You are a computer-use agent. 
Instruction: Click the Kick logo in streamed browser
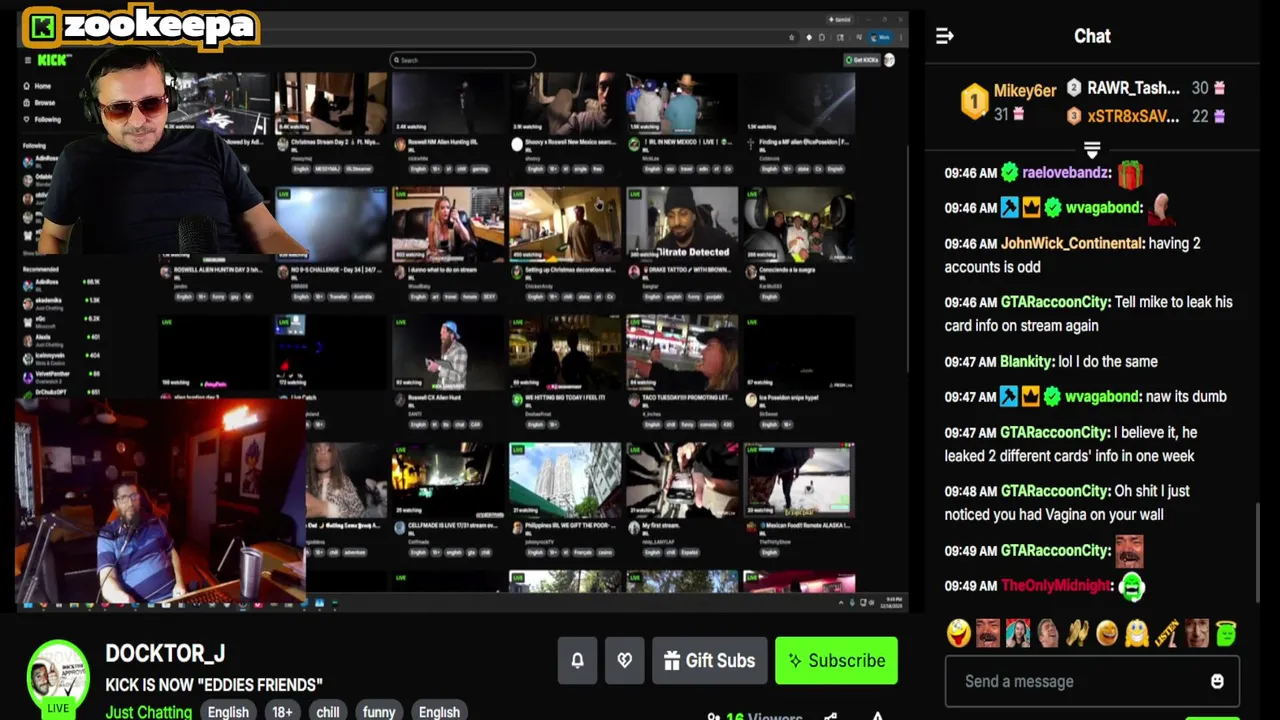[53, 60]
